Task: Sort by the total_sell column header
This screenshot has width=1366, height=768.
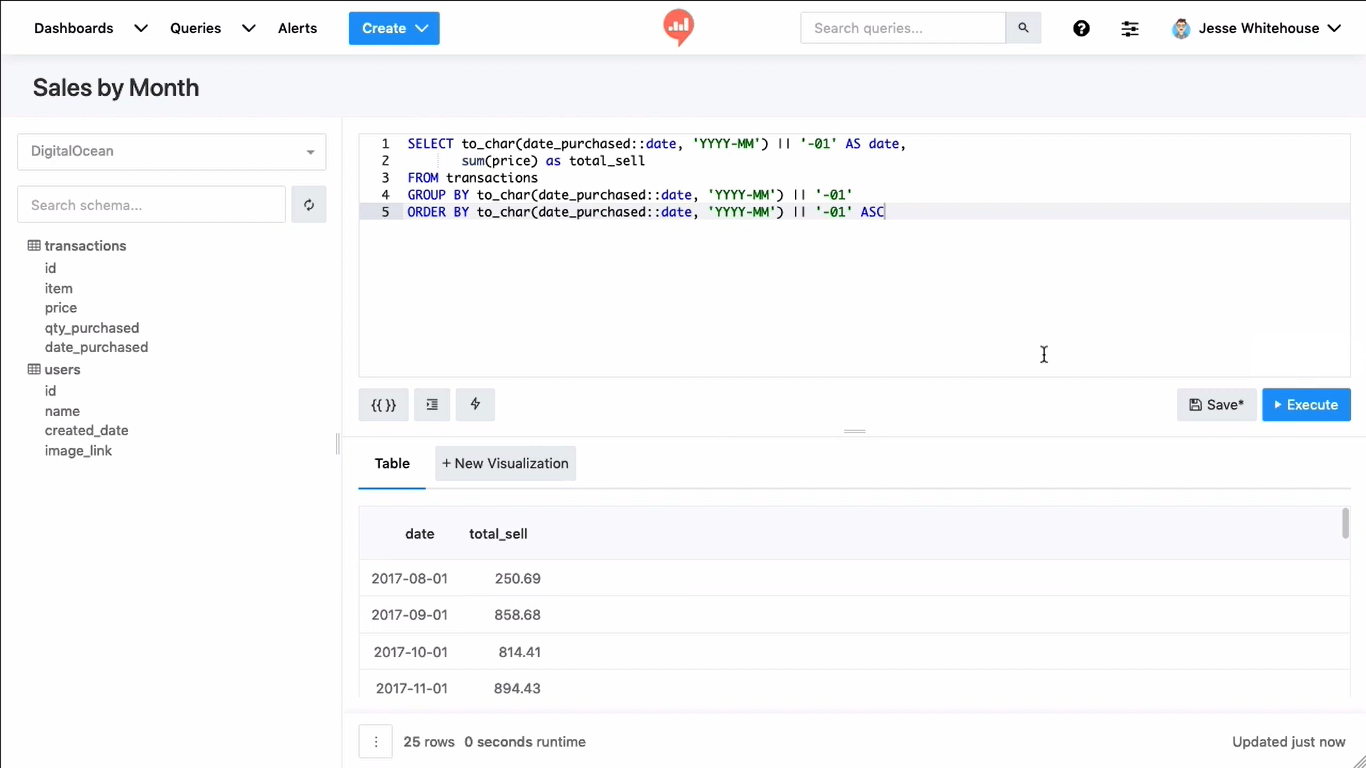Action: [x=498, y=534]
